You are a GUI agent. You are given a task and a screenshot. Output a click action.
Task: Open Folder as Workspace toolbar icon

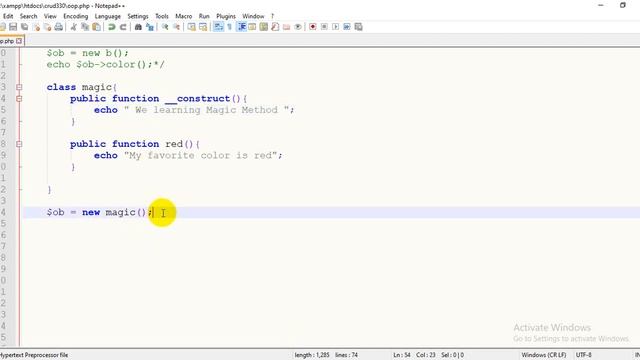(287, 27)
